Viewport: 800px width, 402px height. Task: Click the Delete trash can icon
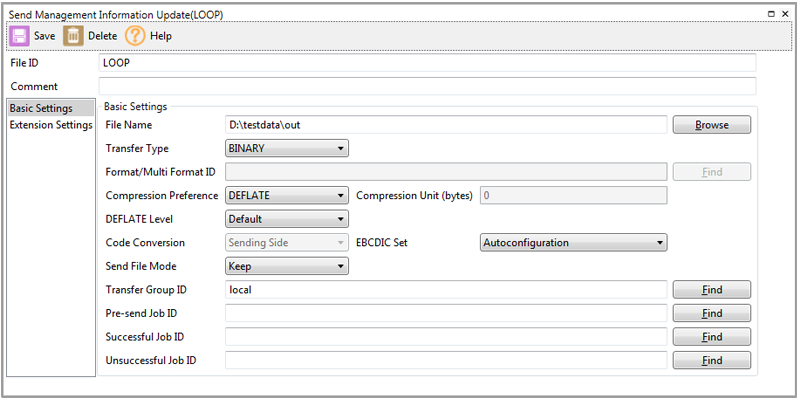pos(73,36)
